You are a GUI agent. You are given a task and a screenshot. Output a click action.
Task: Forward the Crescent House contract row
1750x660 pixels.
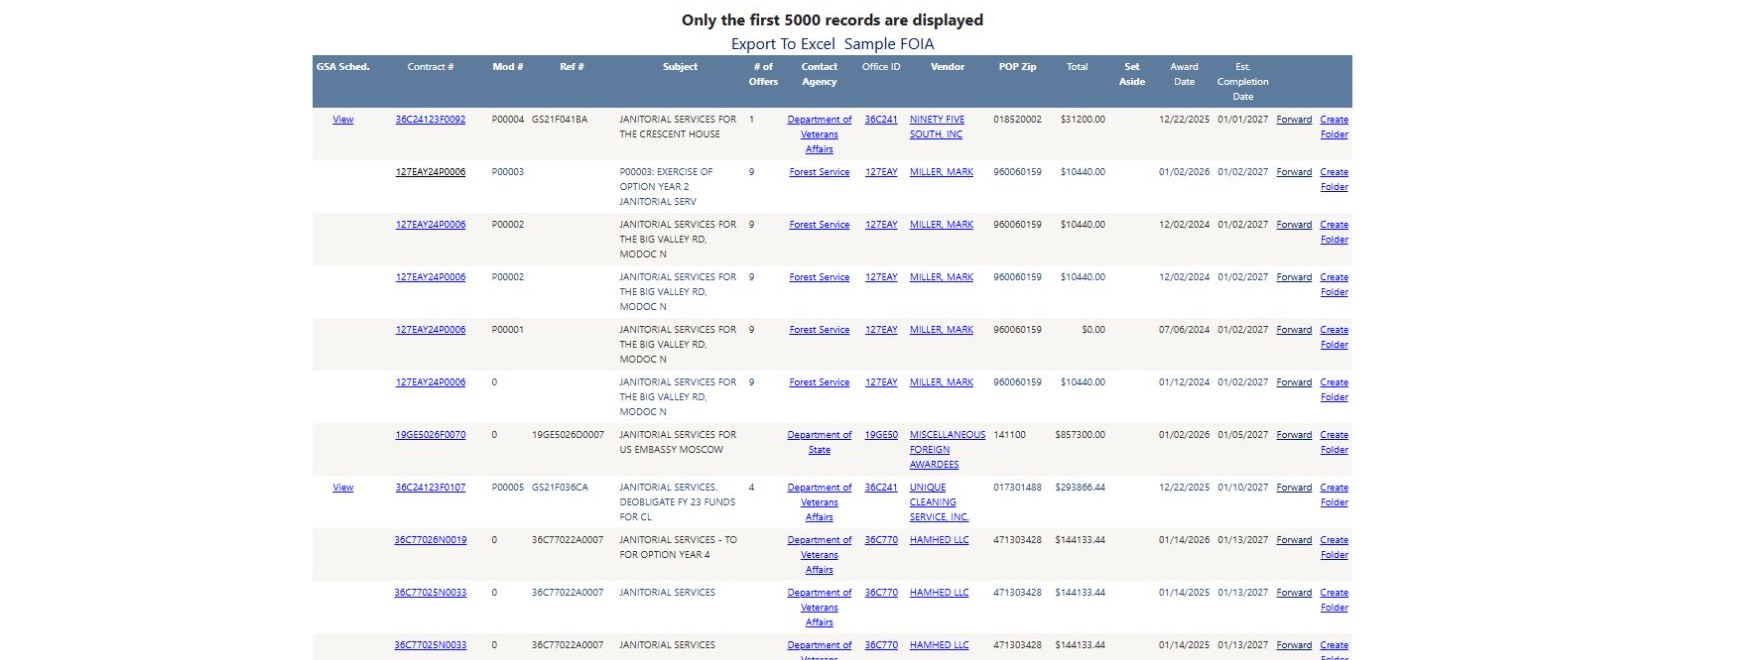point(1294,119)
